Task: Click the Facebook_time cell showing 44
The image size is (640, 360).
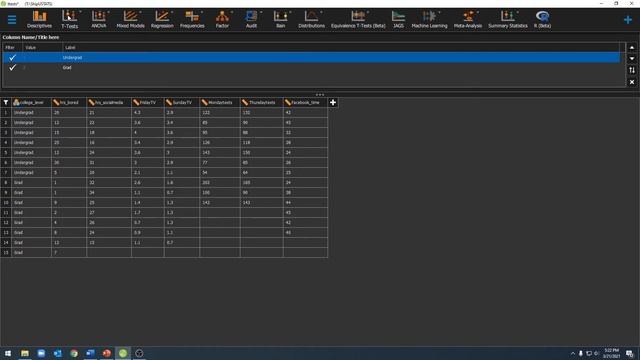Action: 305,202
